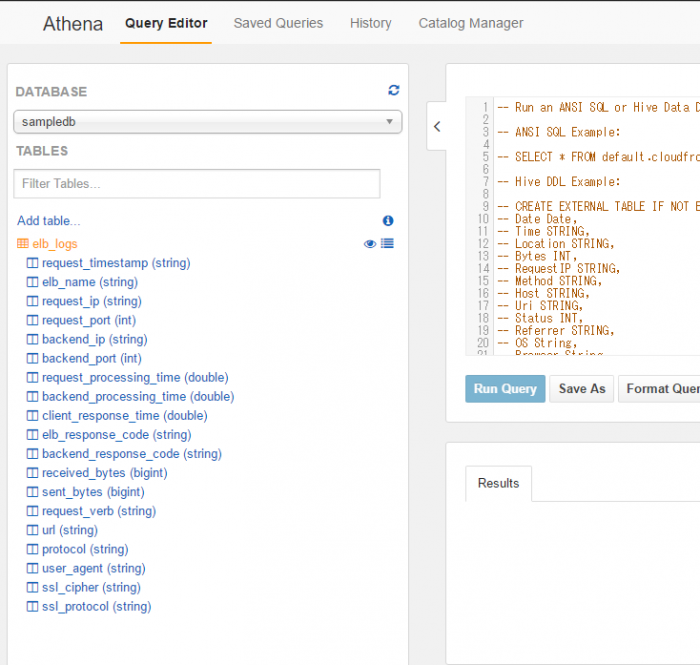This screenshot has width=700, height=665.
Task: Select the backend_processing_time (double) column text
Action: pyautogui.click(x=138, y=397)
